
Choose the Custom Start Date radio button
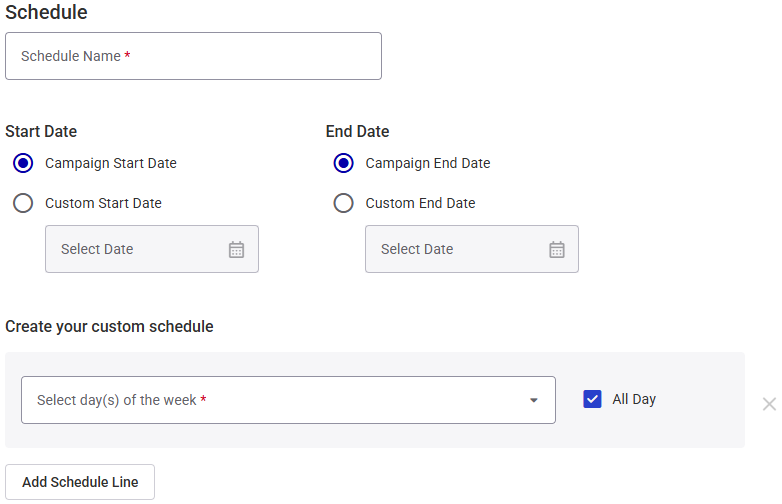[x=23, y=203]
